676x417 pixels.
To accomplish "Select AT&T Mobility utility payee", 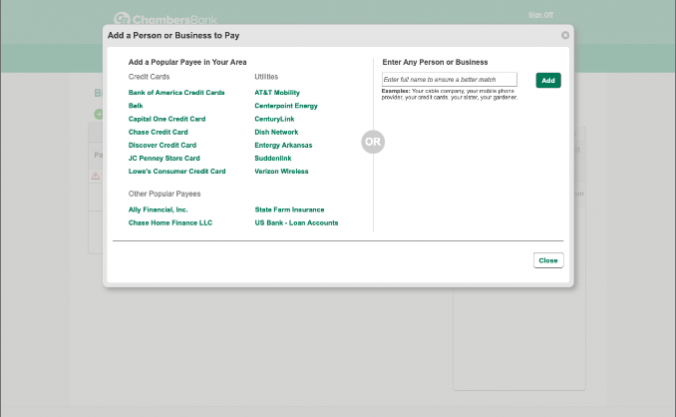I will click(277, 93).
